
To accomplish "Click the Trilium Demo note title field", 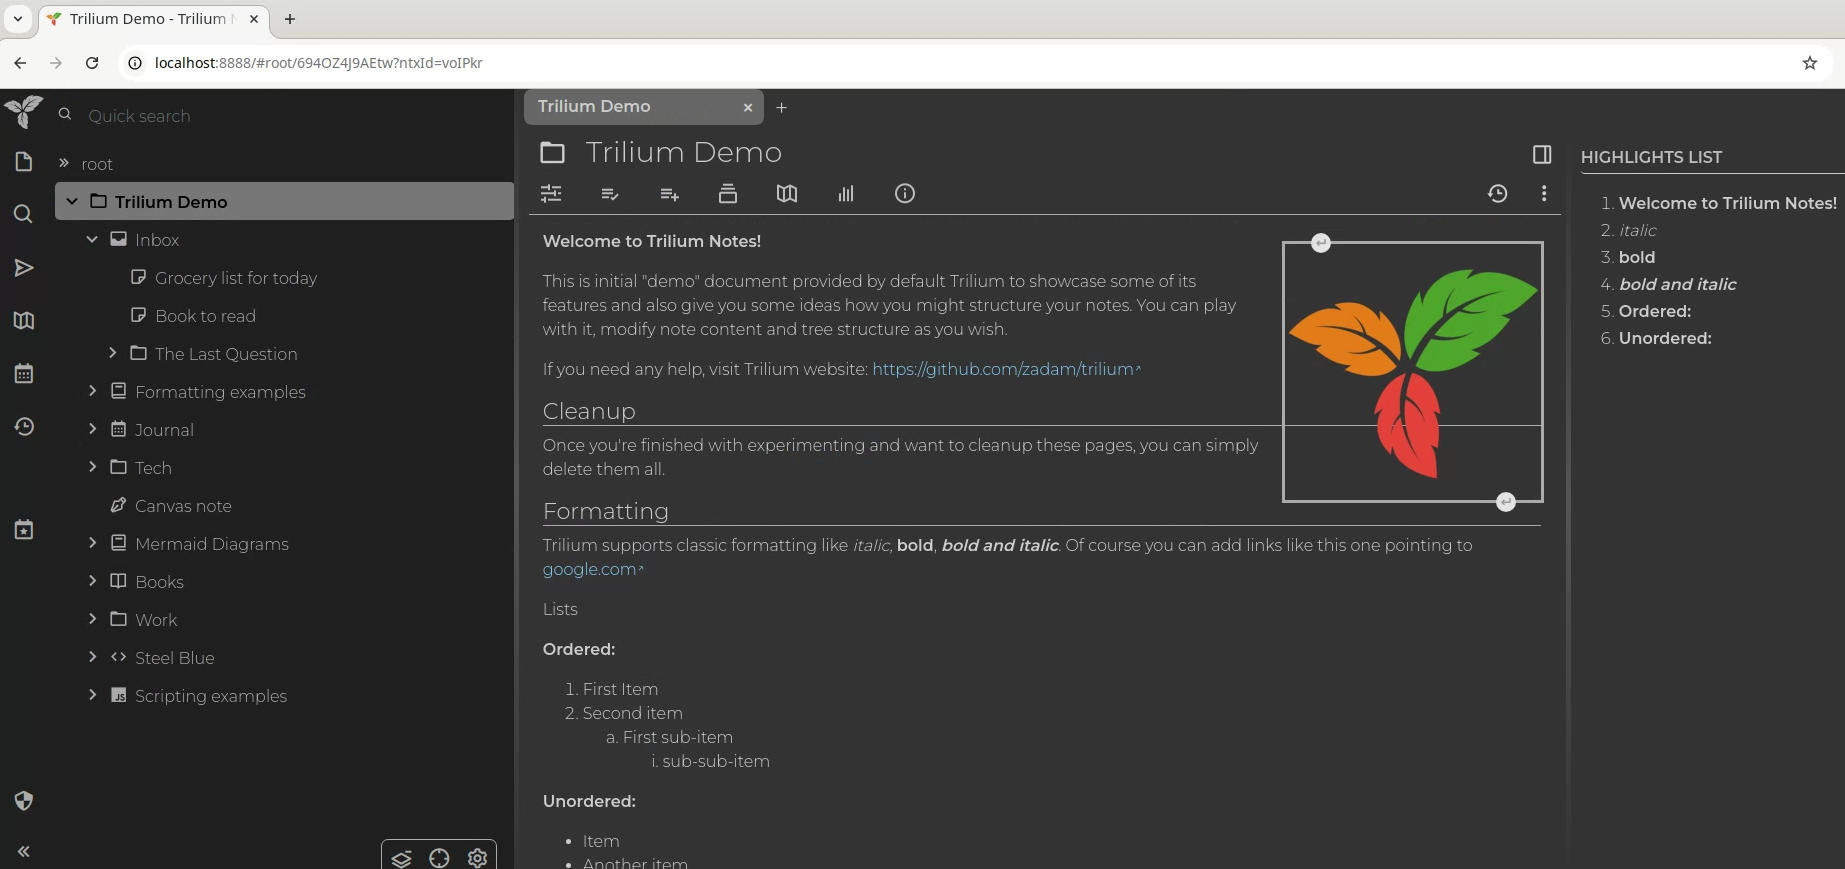I will tap(1048, 153).
